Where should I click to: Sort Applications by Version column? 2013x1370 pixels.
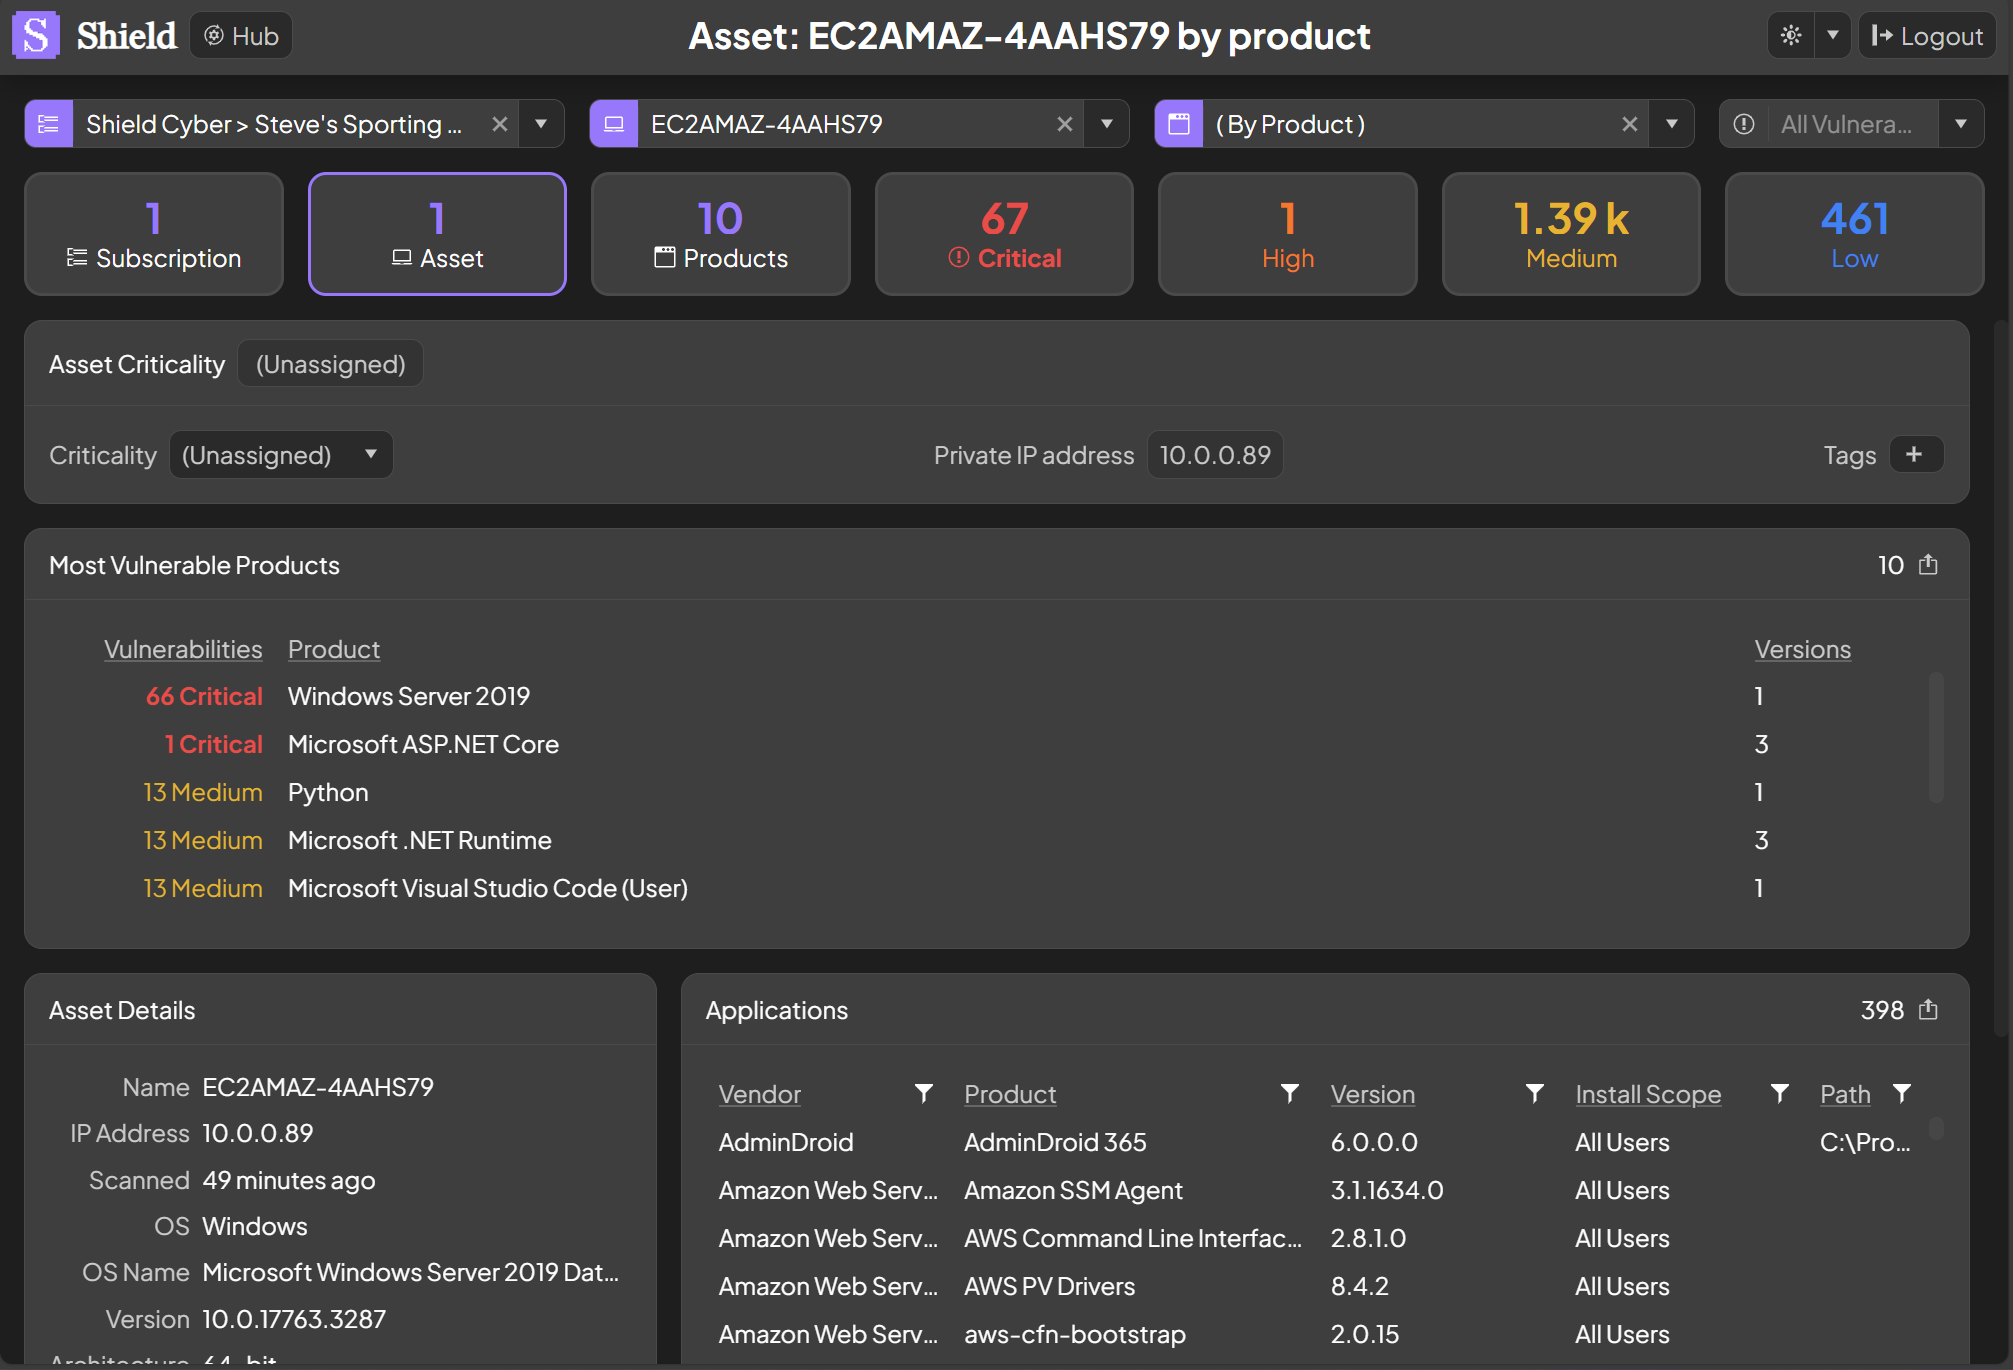click(1373, 1094)
